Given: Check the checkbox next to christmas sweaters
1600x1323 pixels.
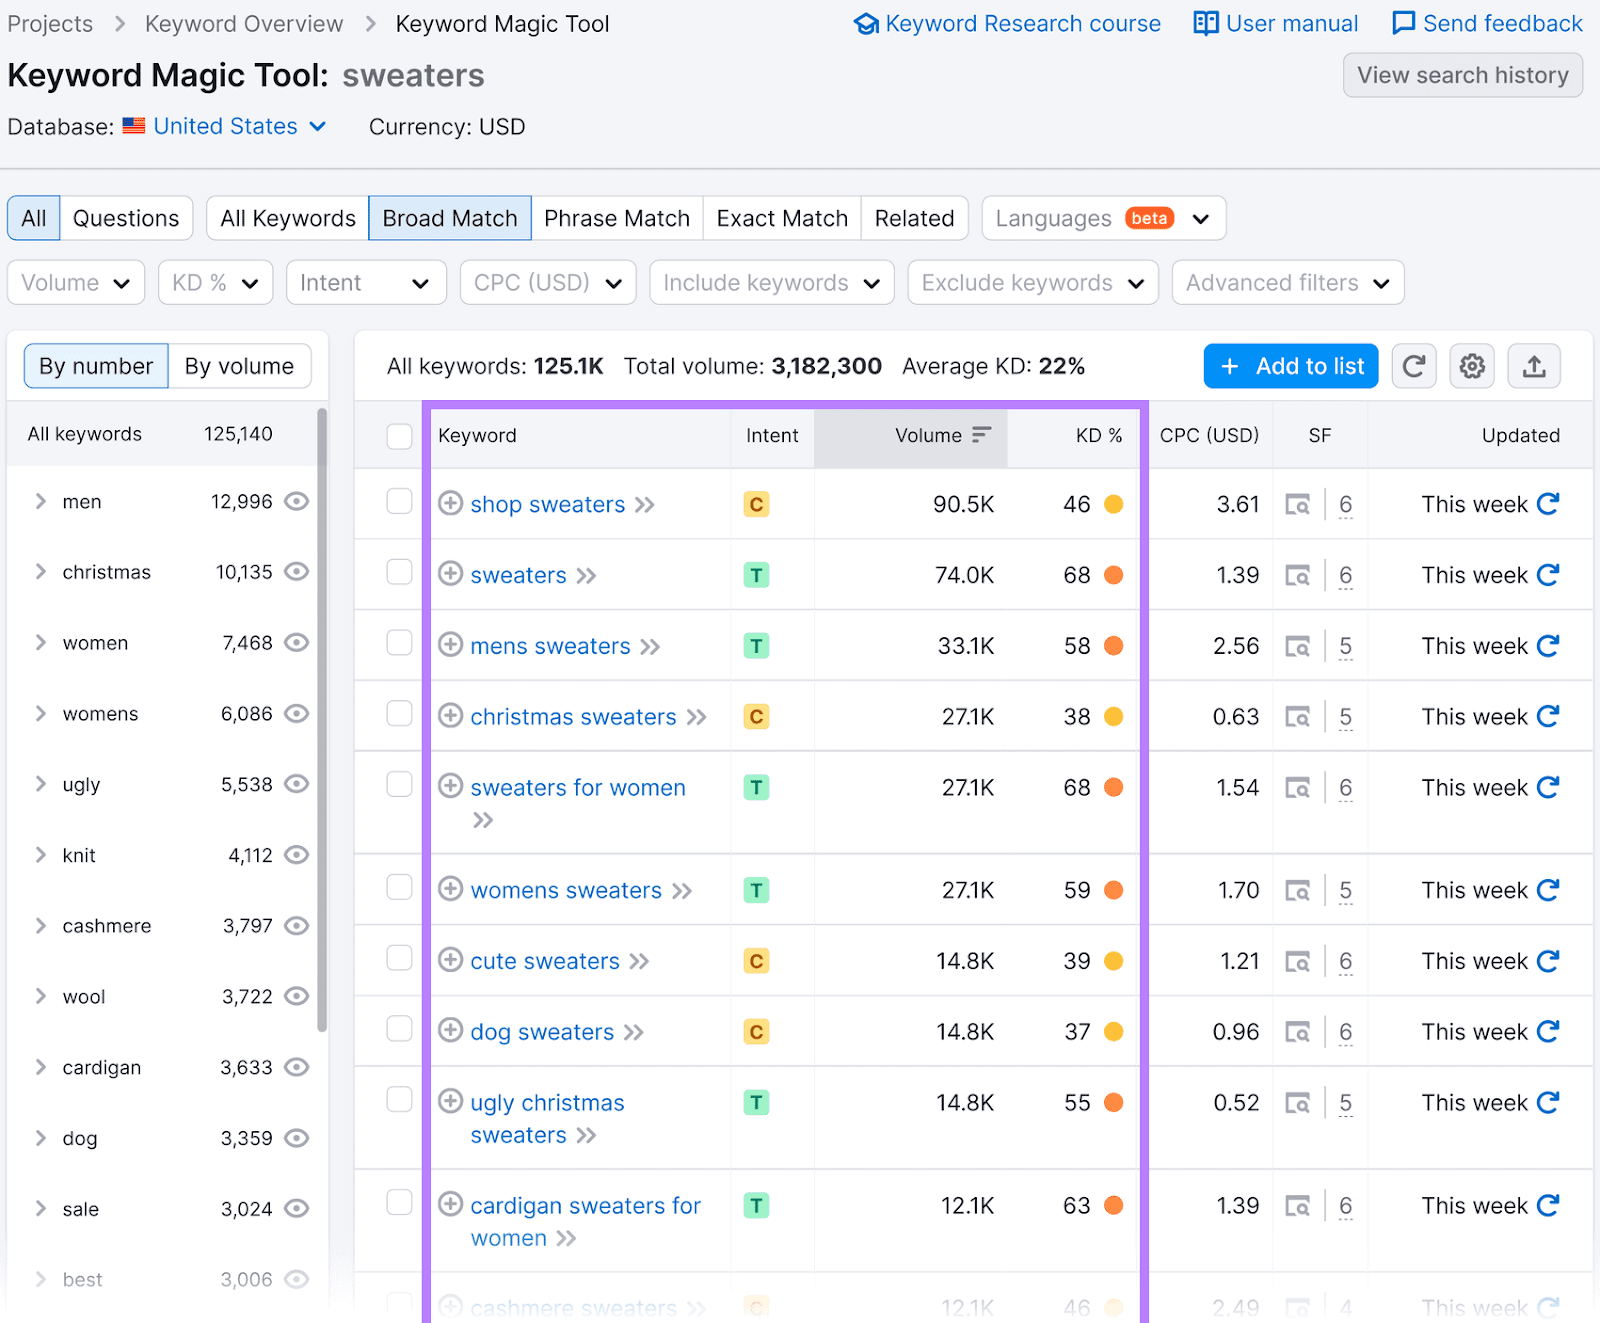Looking at the screenshot, I should (399, 714).
